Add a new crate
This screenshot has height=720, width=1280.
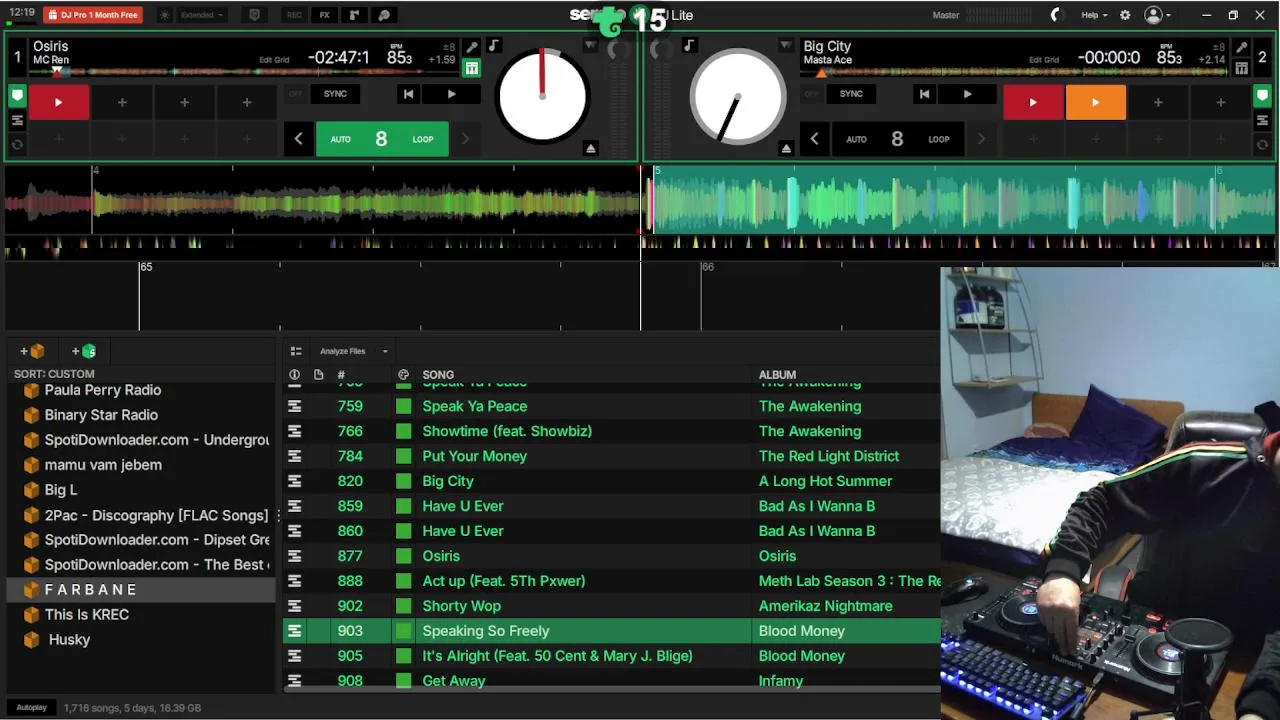tap(32, 351)
